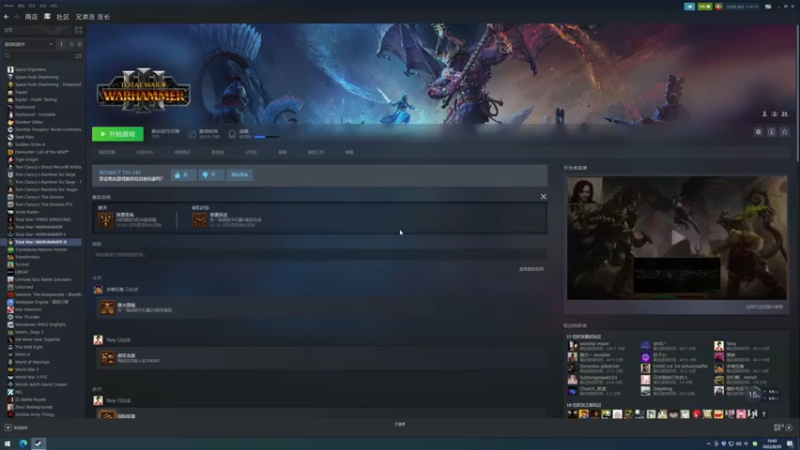This screenshot has height=450, width=800.
Task: Click the Windows Start button
Action: point(7,443)
